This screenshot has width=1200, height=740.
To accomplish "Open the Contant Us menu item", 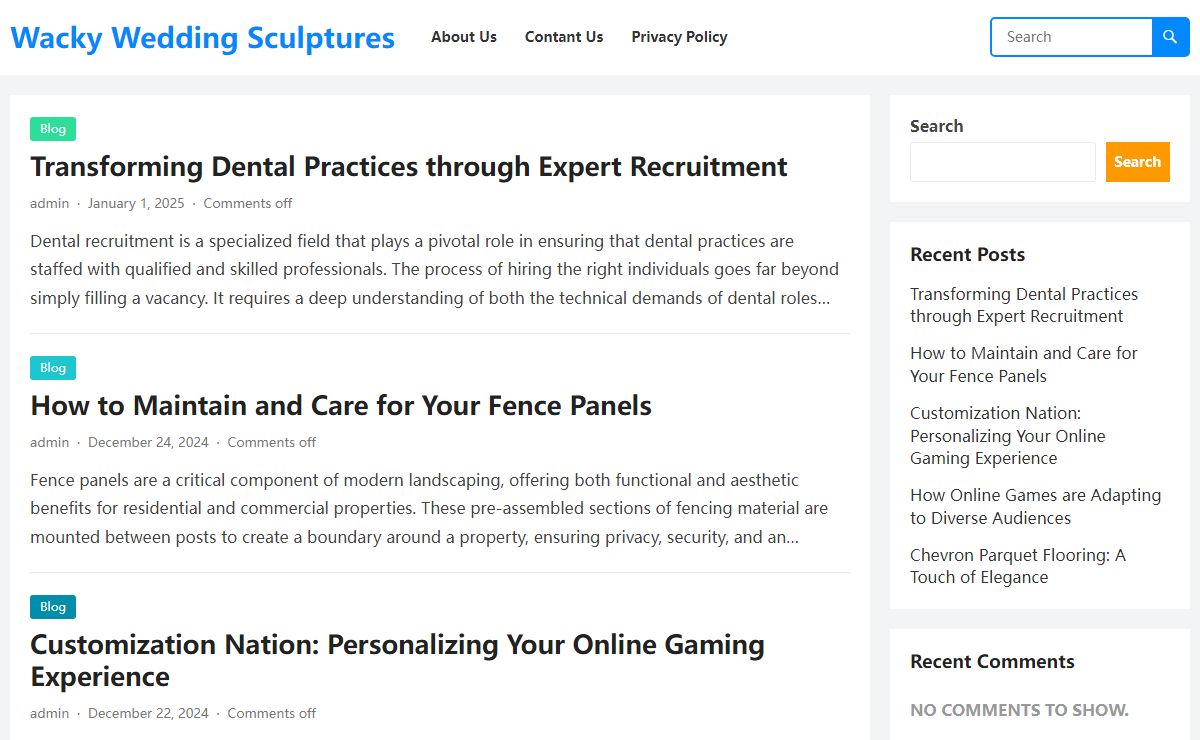I will pyautogui.click(x=564, y=37).
